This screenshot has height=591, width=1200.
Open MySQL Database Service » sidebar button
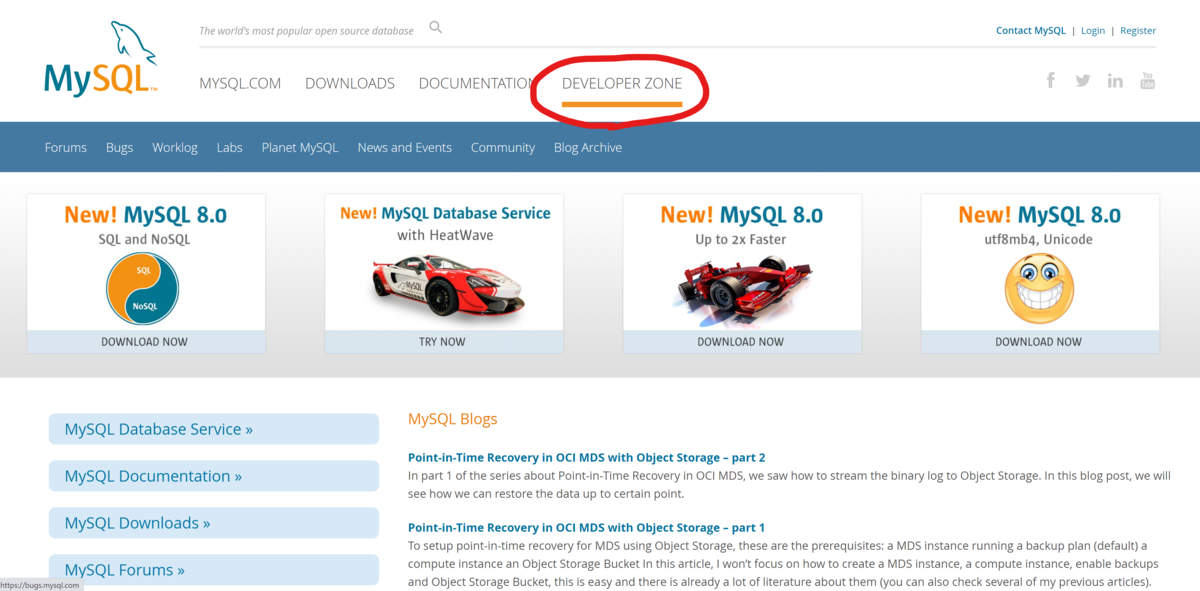pos(214,429)
